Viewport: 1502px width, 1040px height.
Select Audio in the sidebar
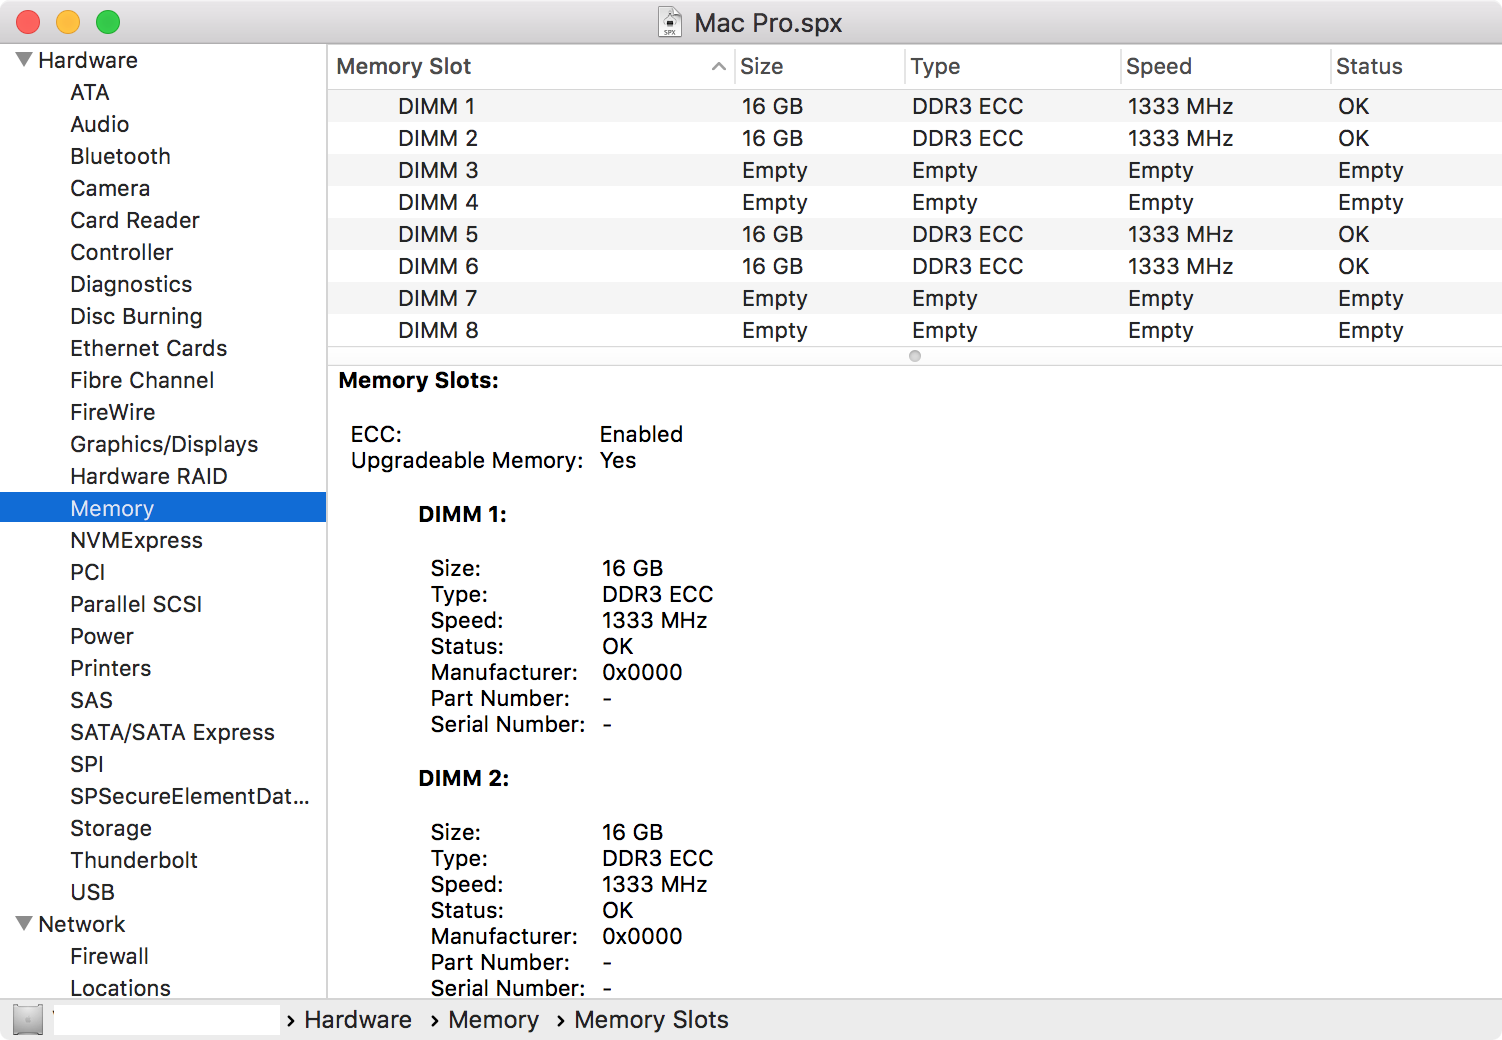[100, 124]
